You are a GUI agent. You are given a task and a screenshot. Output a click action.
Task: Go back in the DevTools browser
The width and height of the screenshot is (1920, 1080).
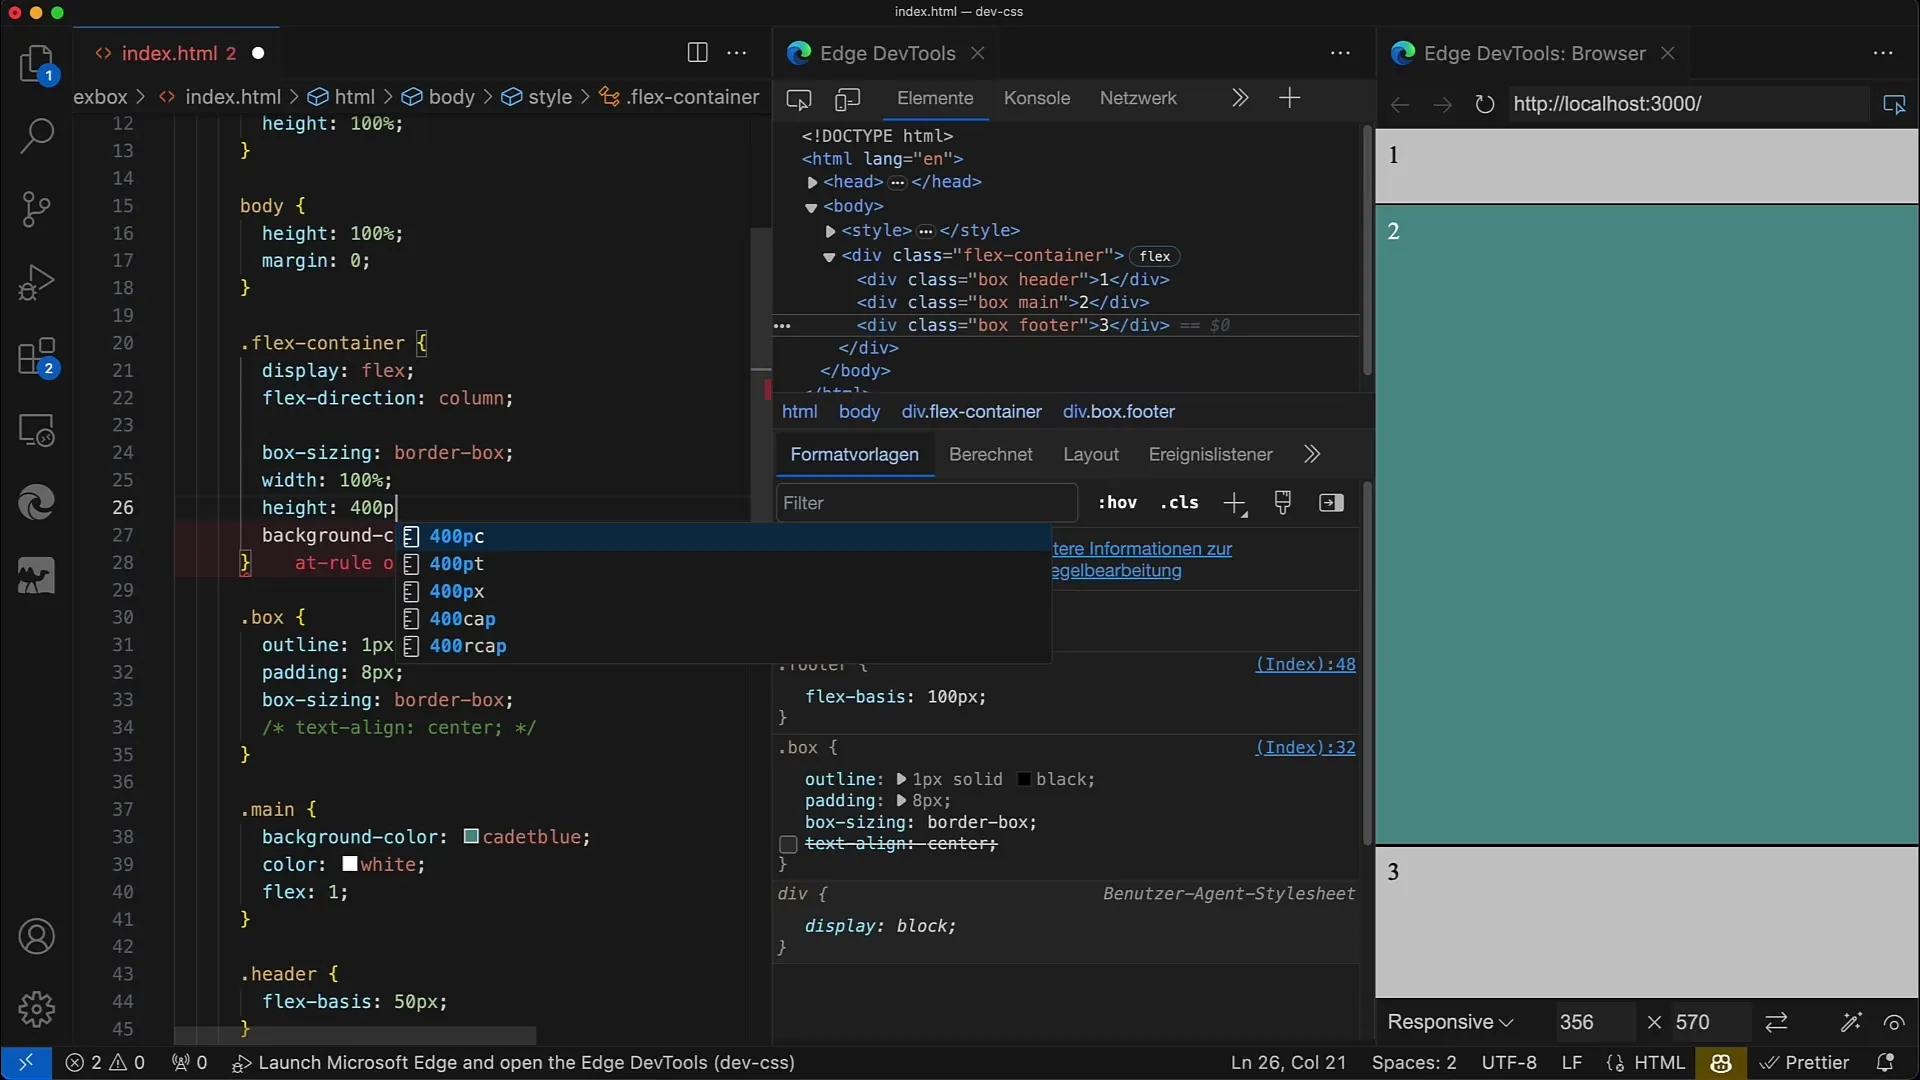(1400, 104)
